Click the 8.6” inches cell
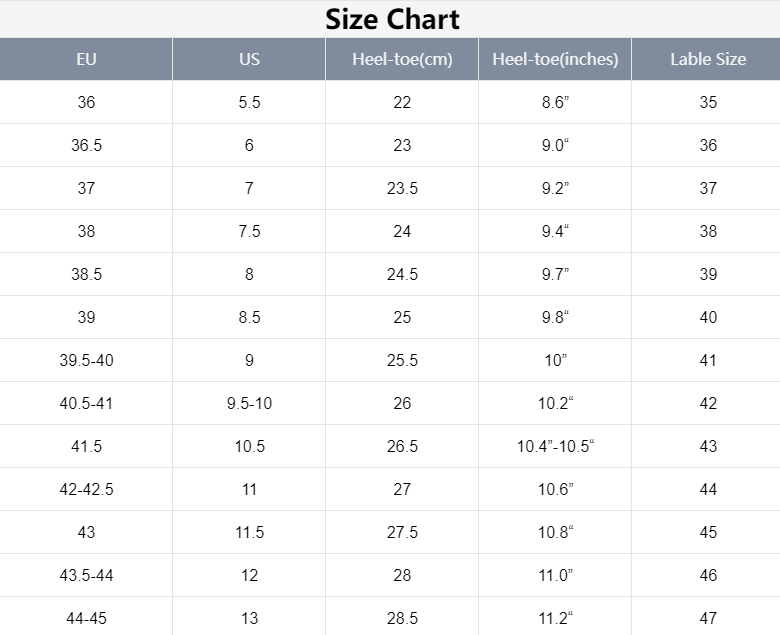Image resolution: width=780 pixels, height=635 pixels. (555, 102)
